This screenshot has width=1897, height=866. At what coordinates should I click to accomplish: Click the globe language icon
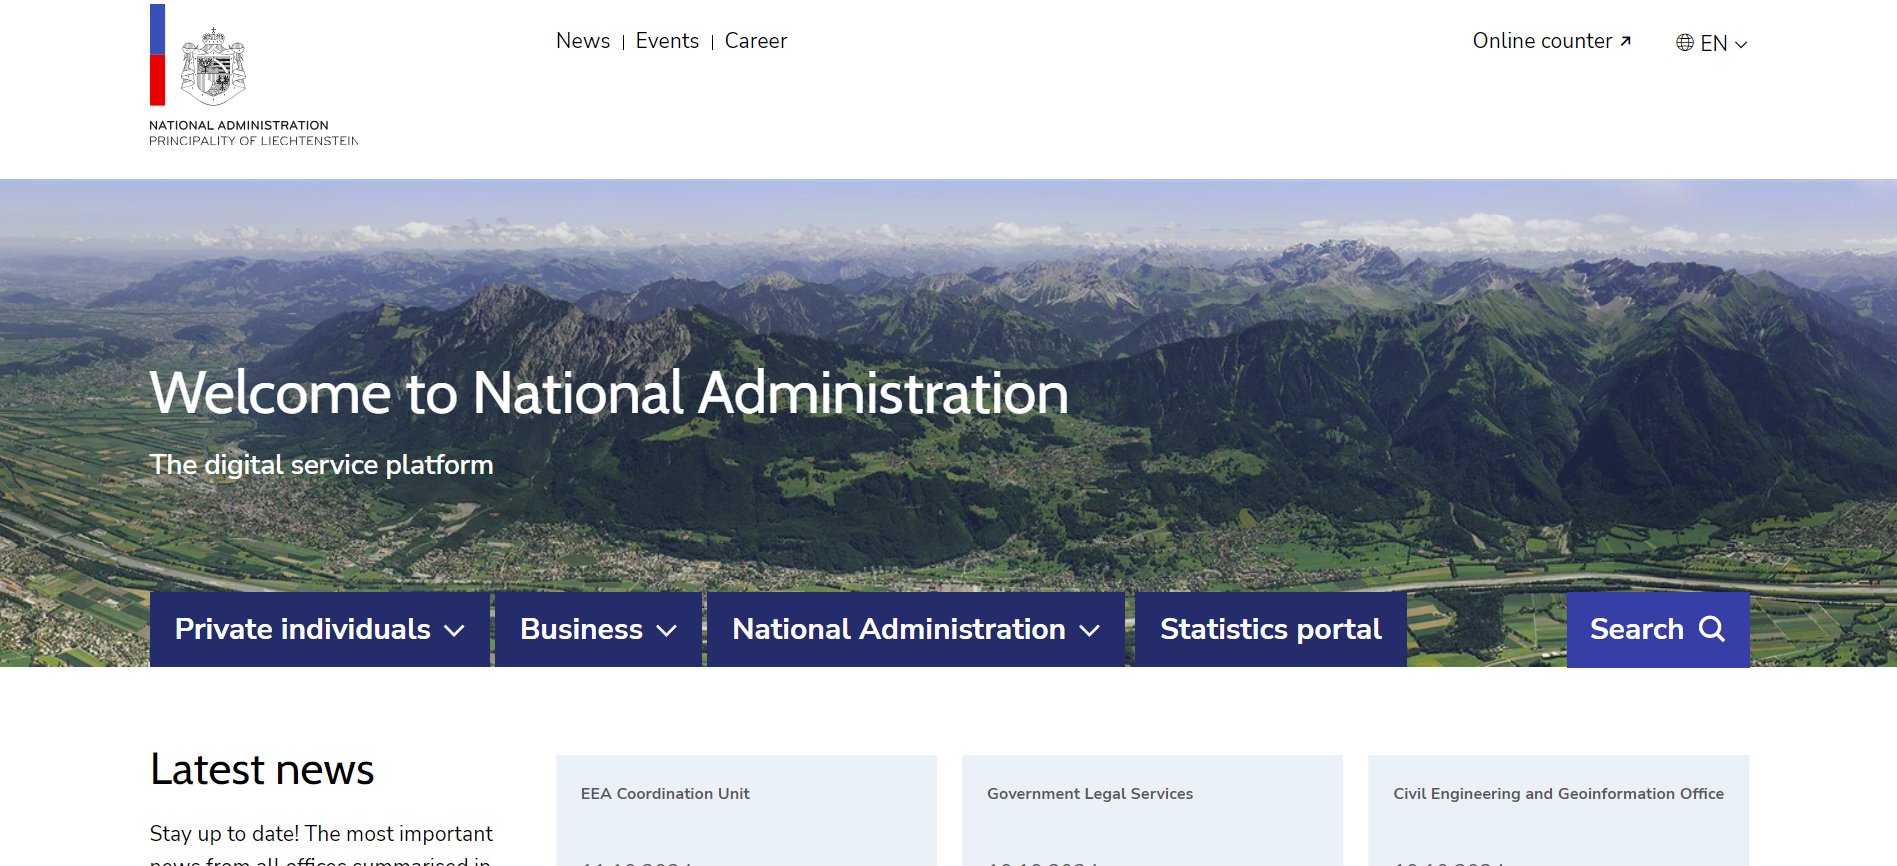tap(1685, 43)
